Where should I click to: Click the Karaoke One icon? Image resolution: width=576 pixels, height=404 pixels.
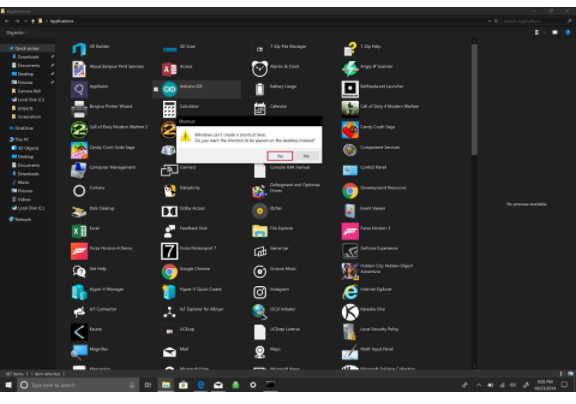(x=350, y=312)
